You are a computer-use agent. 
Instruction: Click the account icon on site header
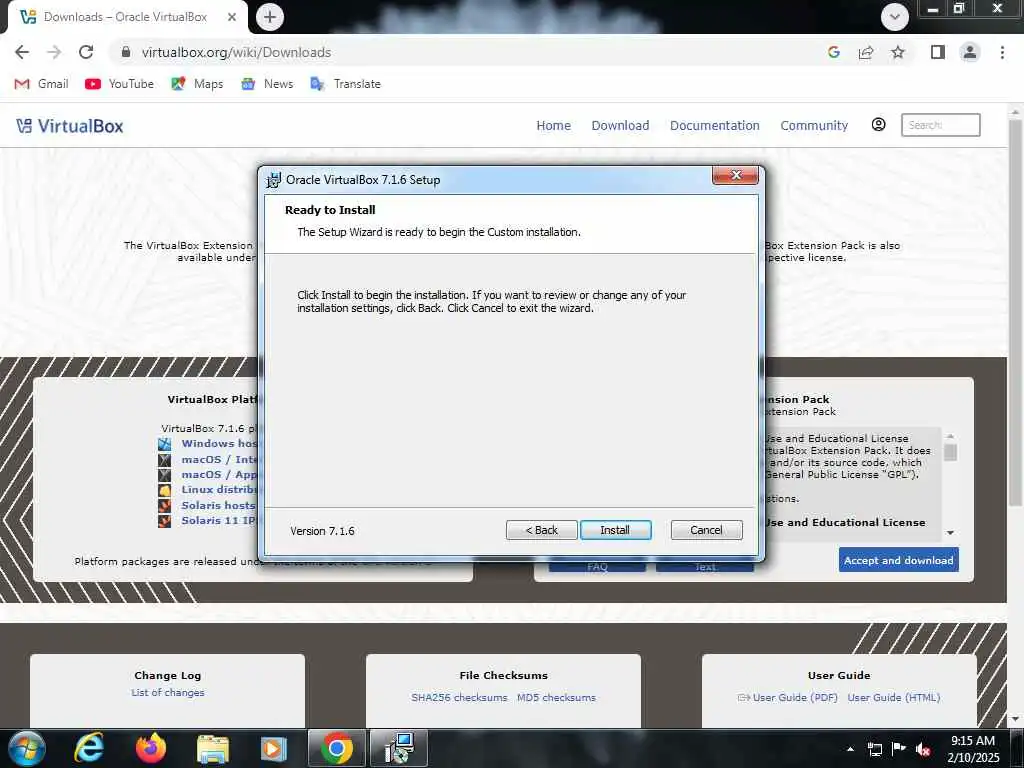coord(878,124)
